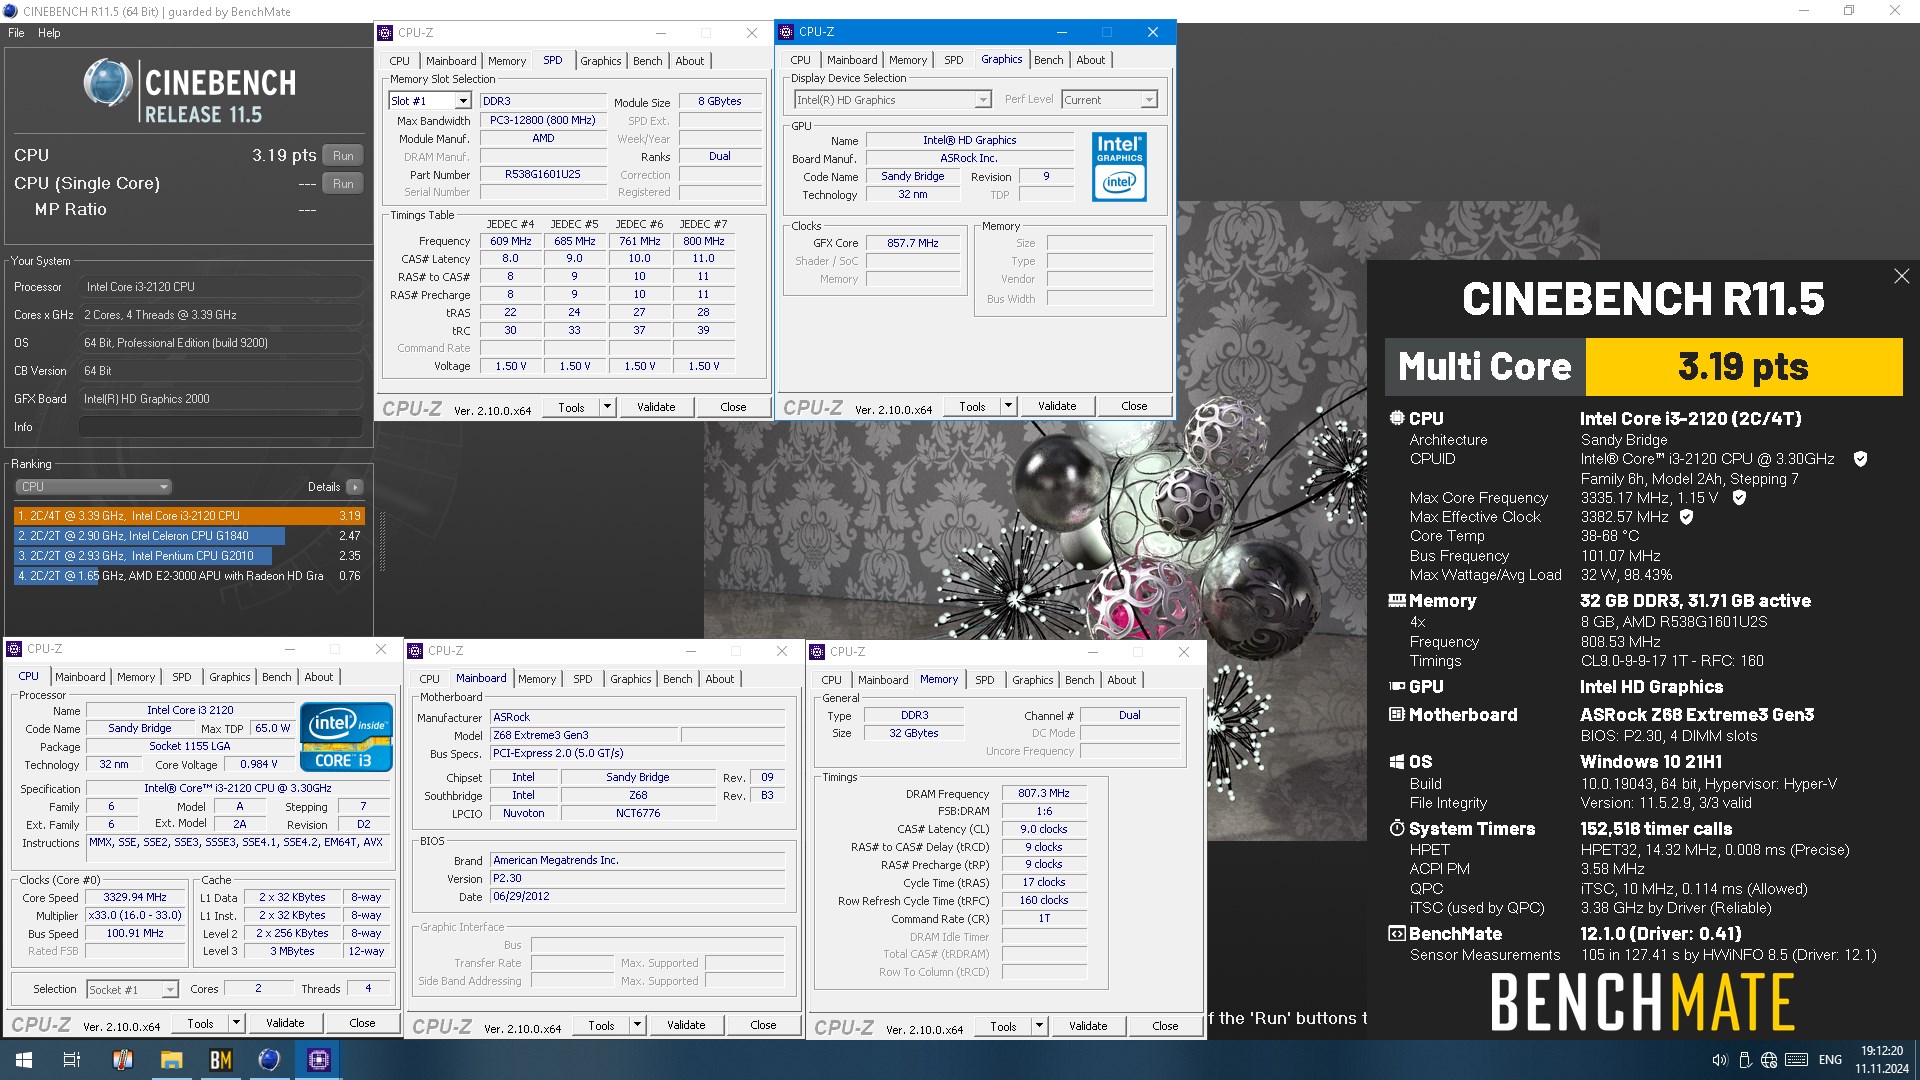Expand the Tools arrow in the SPD window
This screenshot has height=1080, width=1920.
[x=607, y=407]
